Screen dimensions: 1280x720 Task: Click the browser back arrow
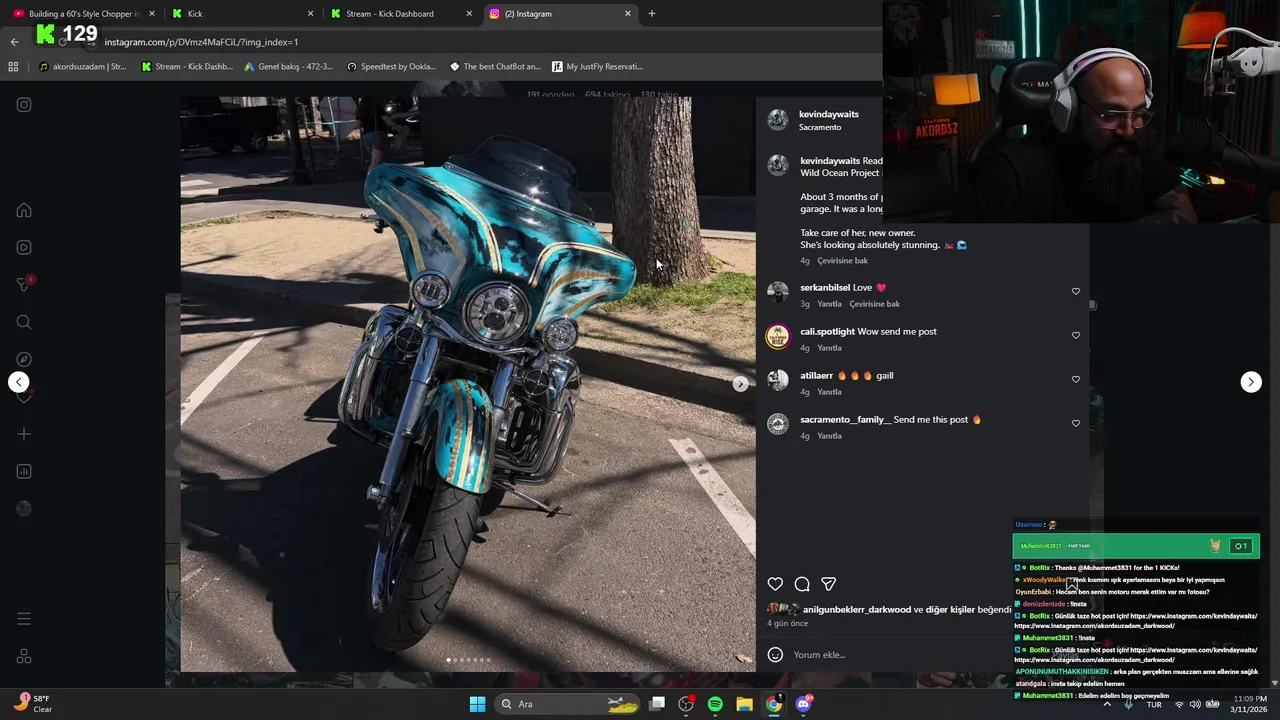[x=14, y=42]
